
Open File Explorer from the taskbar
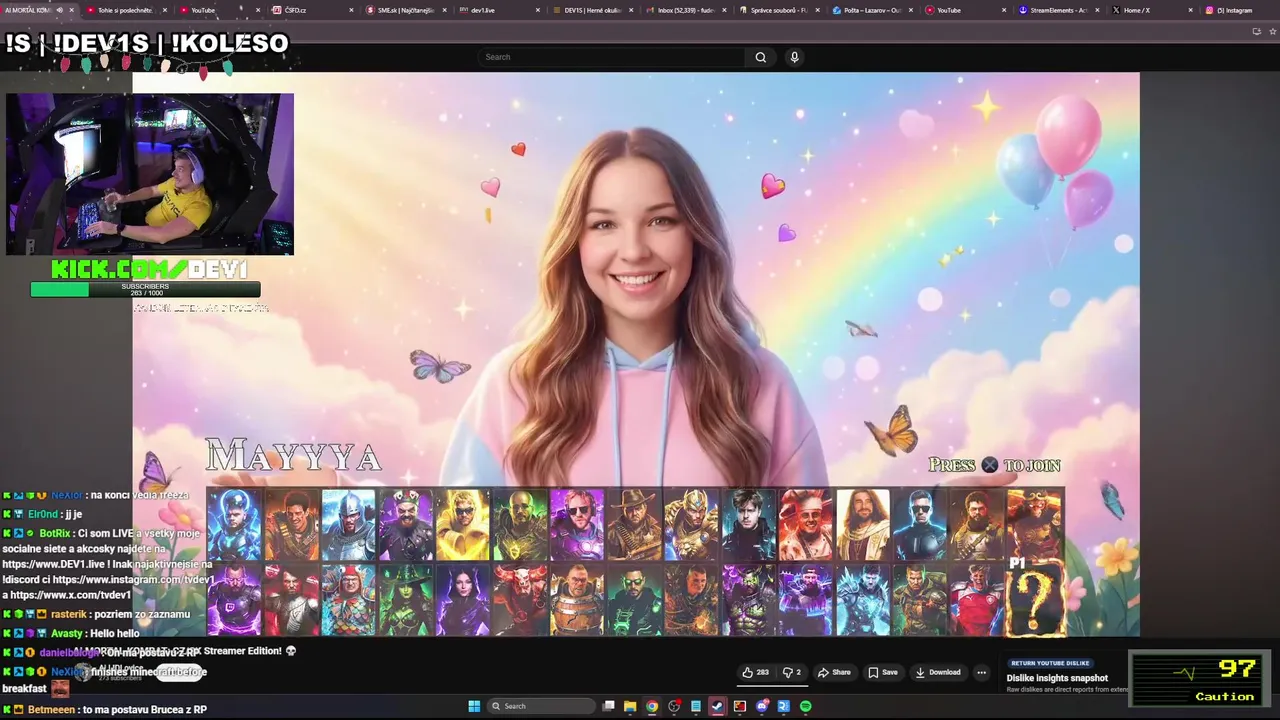630,706
